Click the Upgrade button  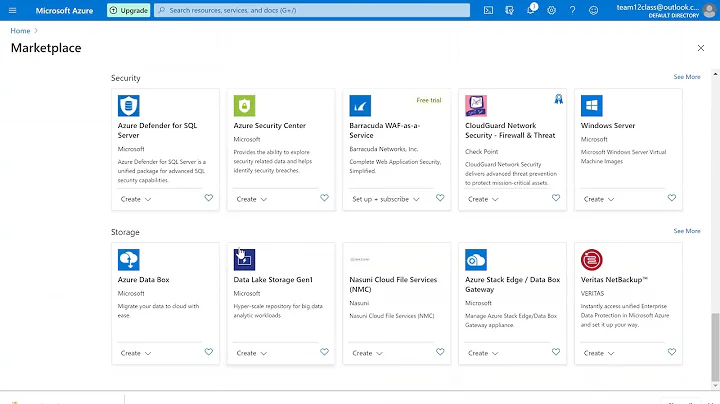129,10
